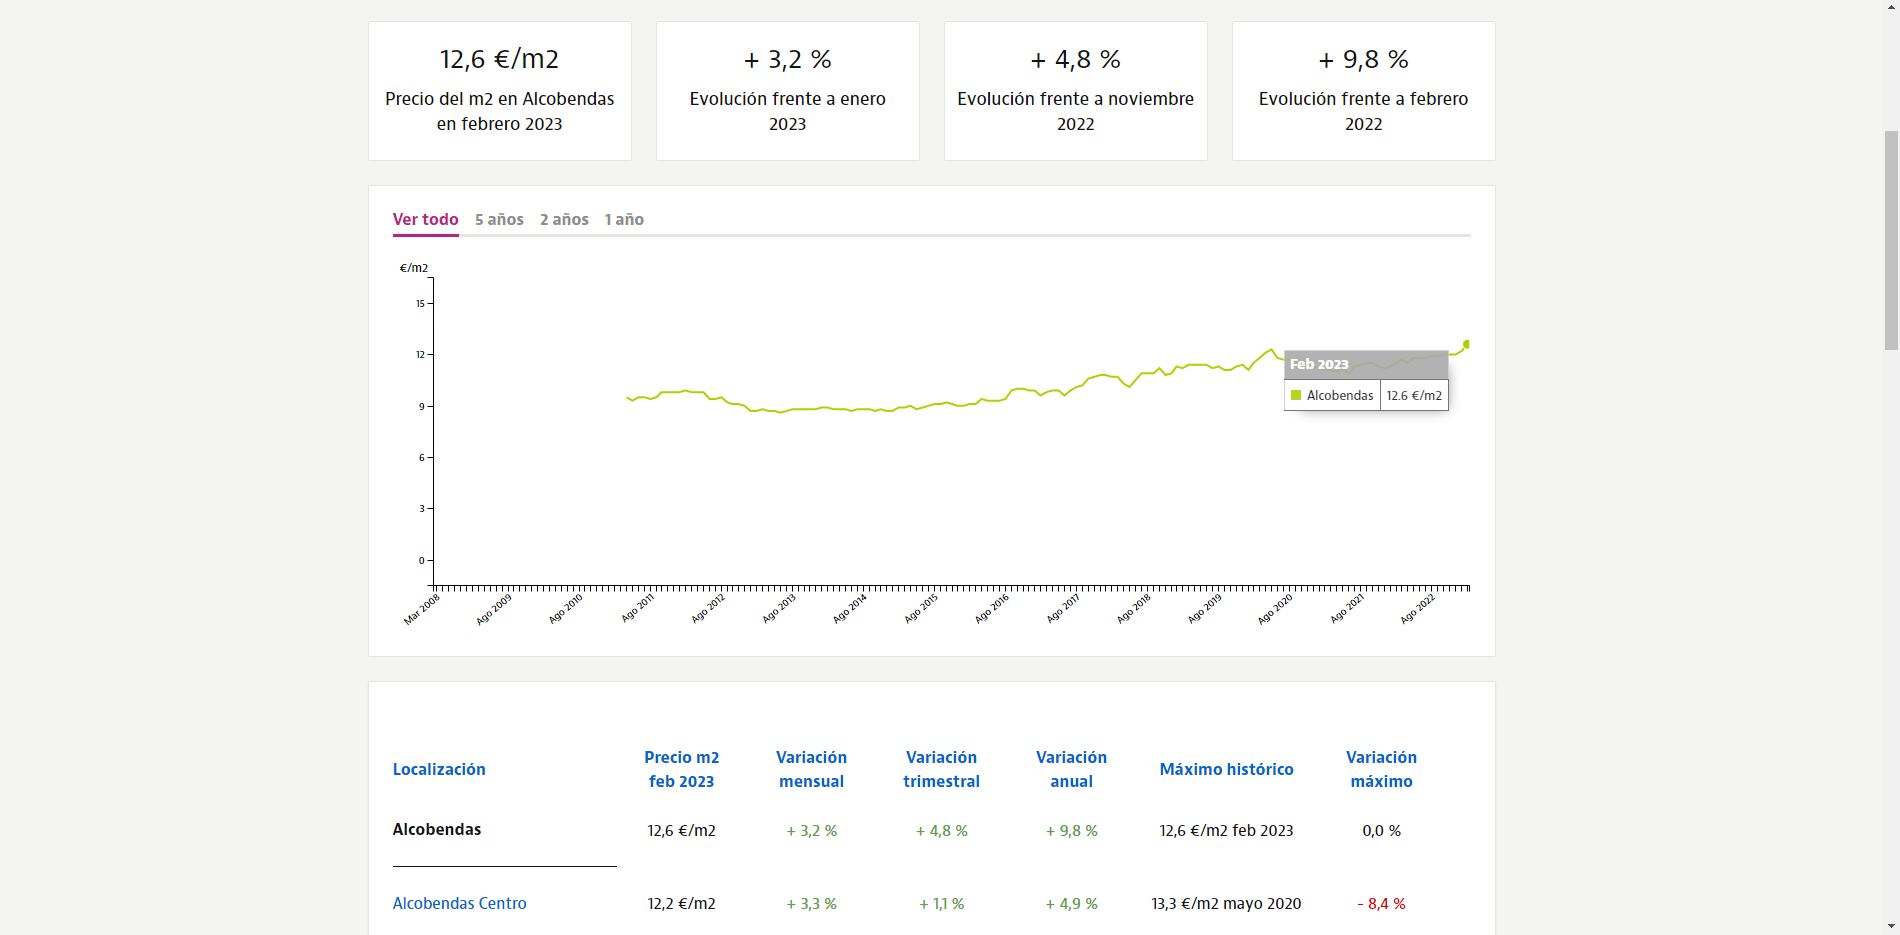This screenshot has width=1900, height=935.
Task: Select the 'Ver todo' chart tab
Action: click(425, 219)
